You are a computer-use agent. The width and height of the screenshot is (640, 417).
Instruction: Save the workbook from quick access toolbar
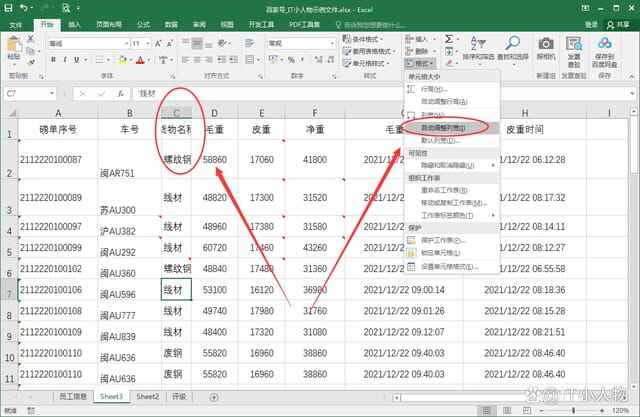click(8, 7)
